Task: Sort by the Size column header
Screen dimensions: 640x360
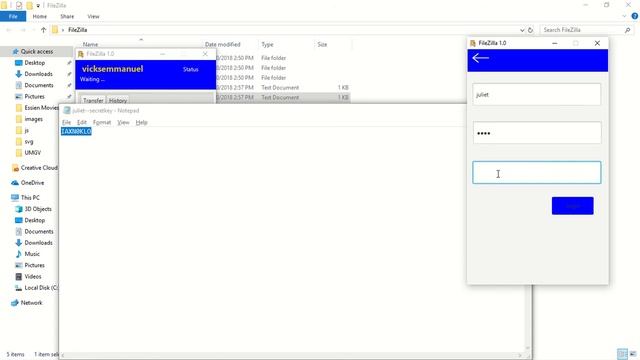Action: [x=322, y=44]
